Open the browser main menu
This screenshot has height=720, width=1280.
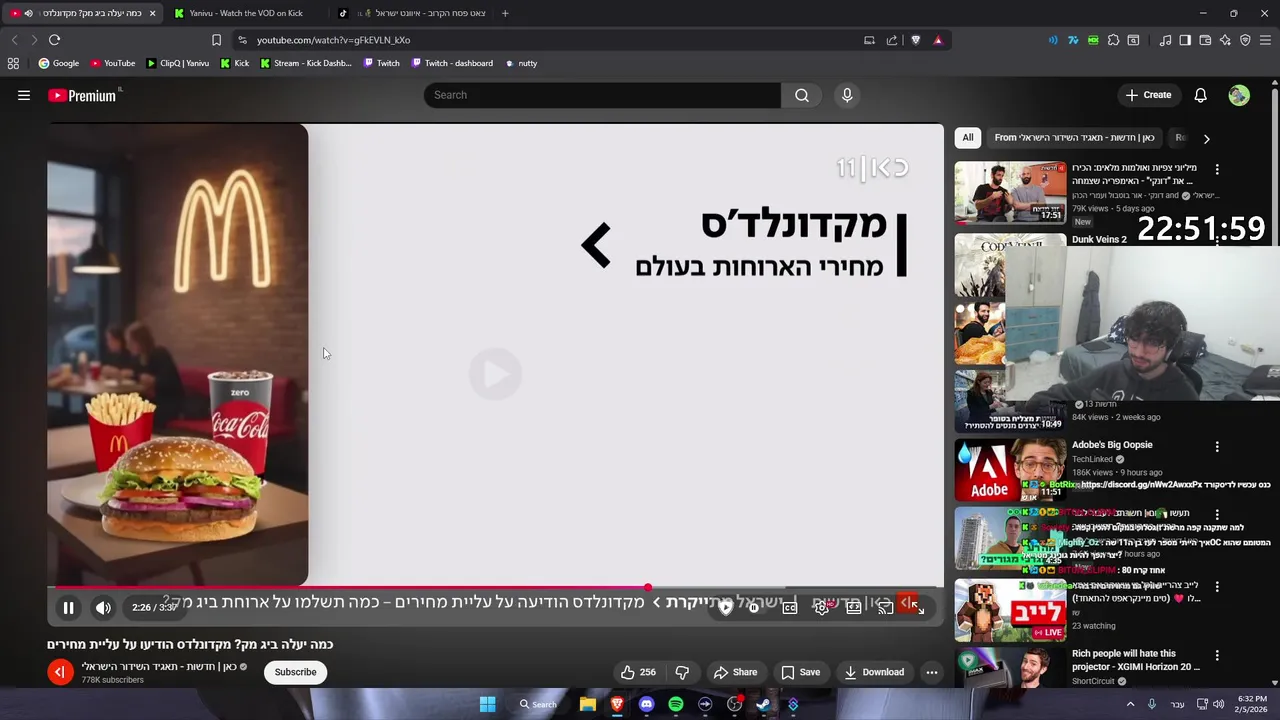tap(1266, 40)
